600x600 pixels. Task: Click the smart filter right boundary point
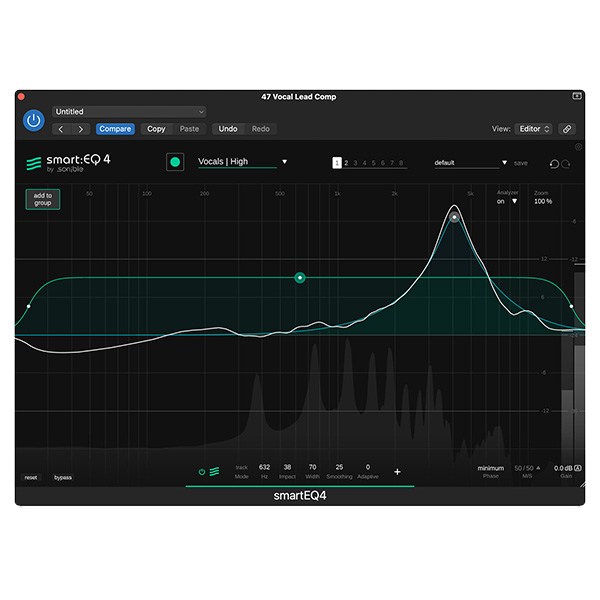pyautogui.click(x=571, y=306)
